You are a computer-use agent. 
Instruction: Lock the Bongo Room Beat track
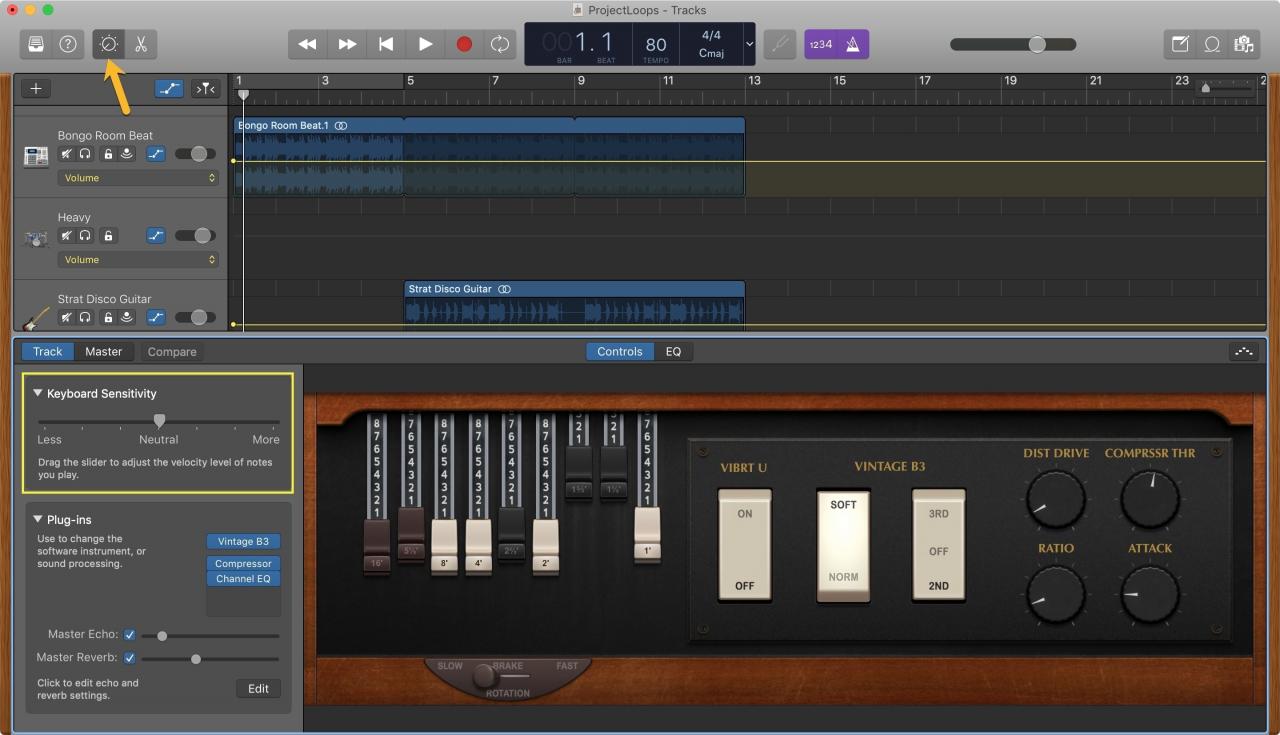click(108, 154)
